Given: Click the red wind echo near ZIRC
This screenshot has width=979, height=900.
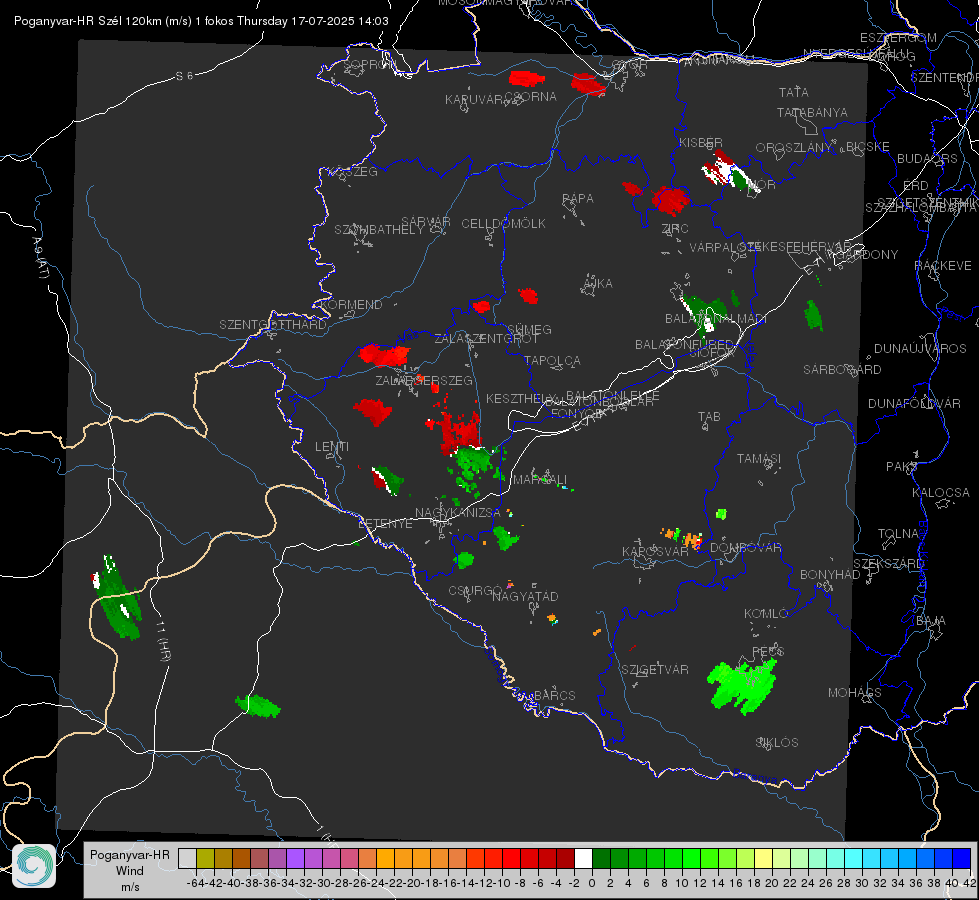Looking at the screenshot, I should pyautogui.click(x=670, y=200).
